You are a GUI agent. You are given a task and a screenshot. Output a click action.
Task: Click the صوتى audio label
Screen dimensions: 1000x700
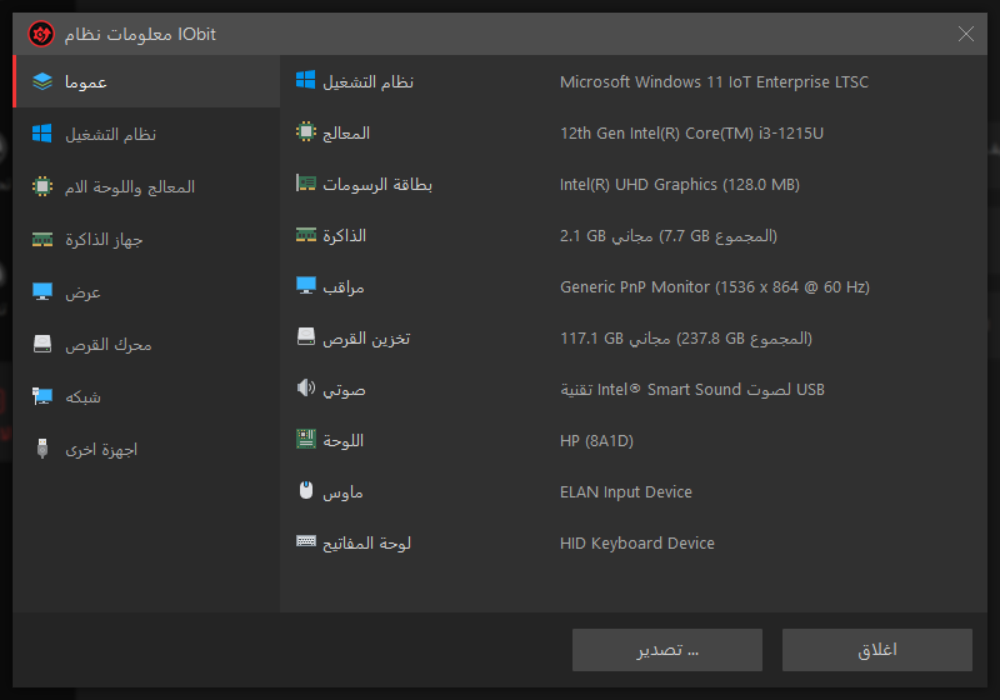(x=344, y=390)
